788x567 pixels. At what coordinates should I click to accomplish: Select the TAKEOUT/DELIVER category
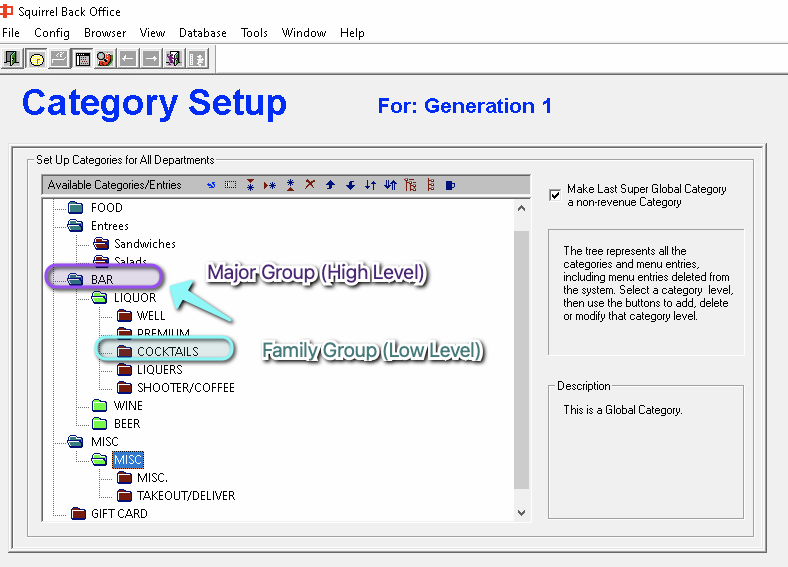tap(186, 496)
